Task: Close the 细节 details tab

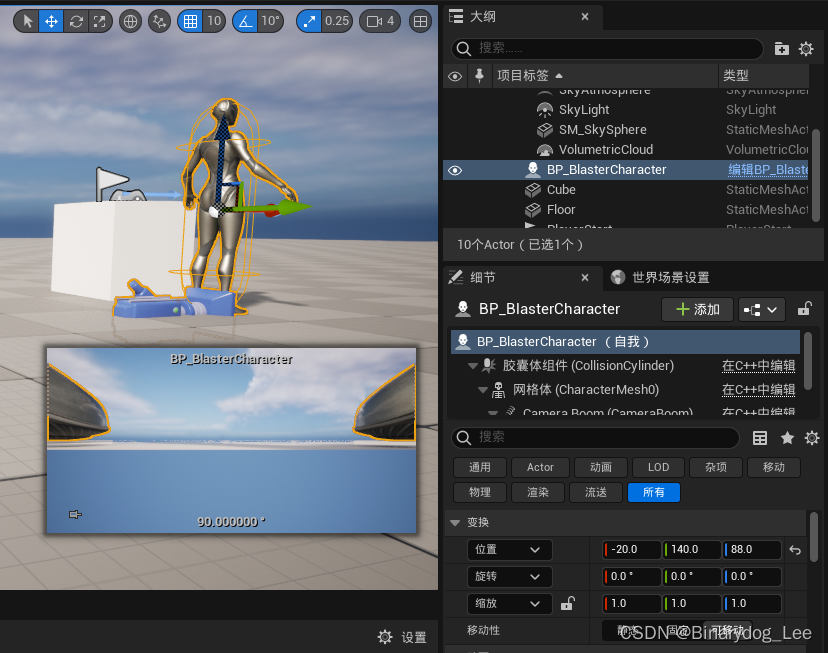Action: (x=585, y=278)
